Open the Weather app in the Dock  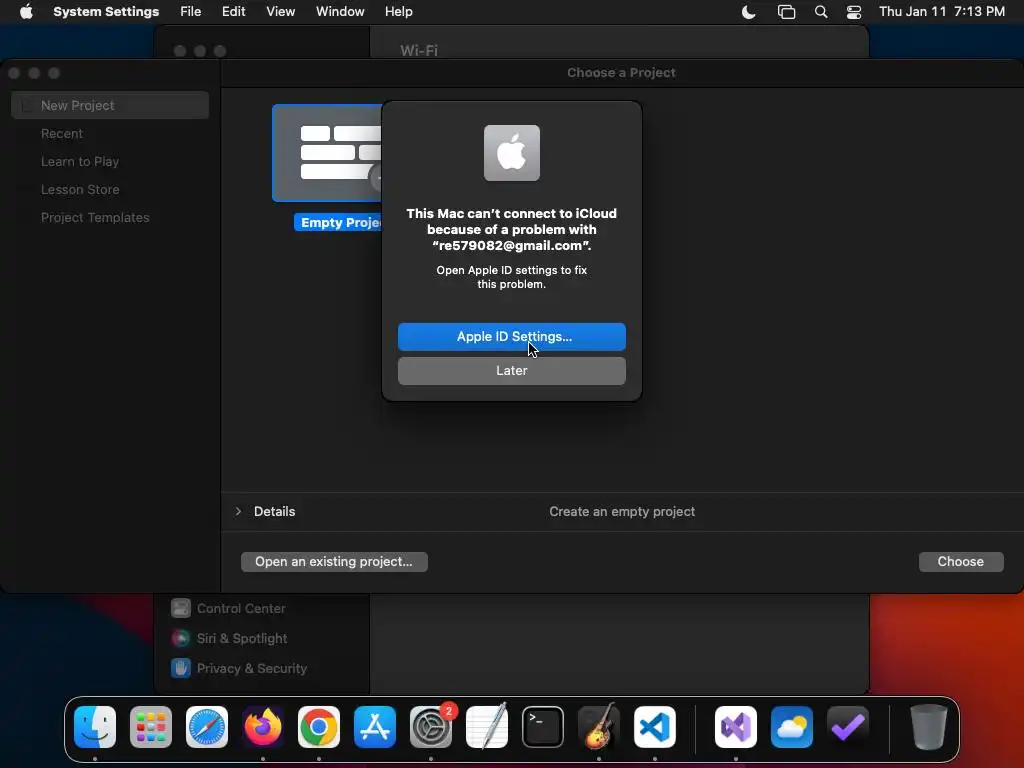(792, 727)
